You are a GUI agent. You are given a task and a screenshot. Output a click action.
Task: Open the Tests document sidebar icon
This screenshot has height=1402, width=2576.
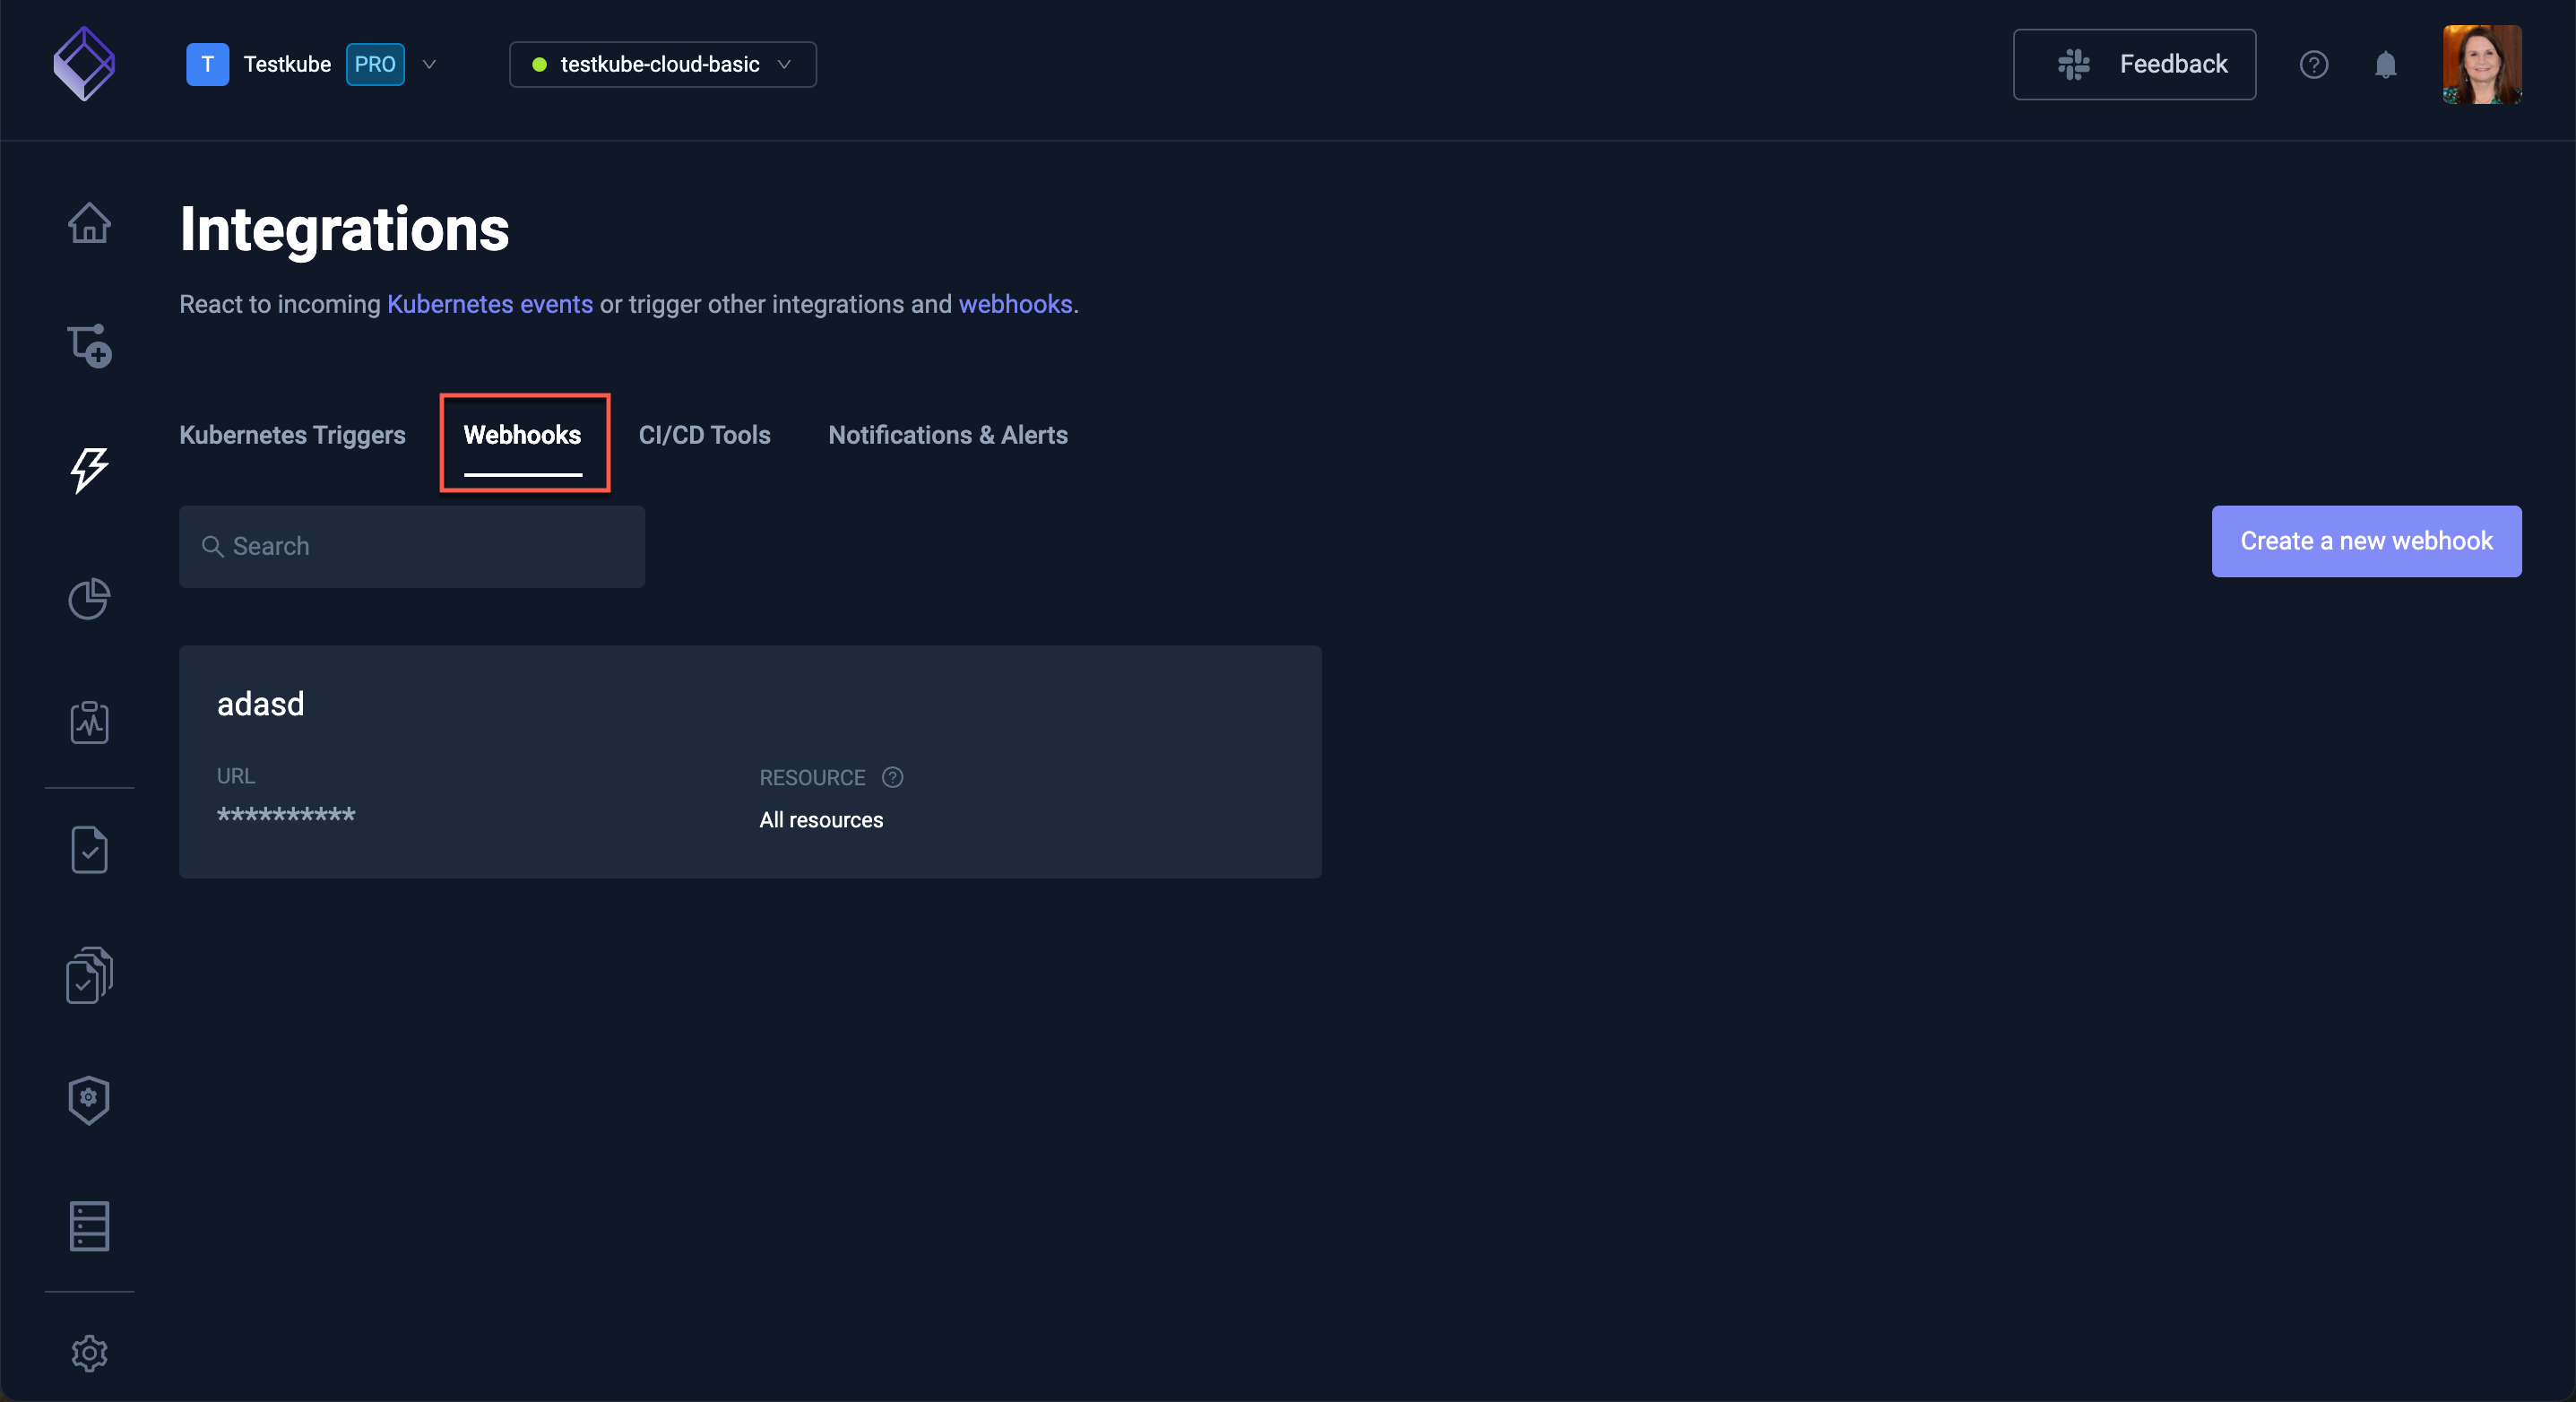(89, 849)
